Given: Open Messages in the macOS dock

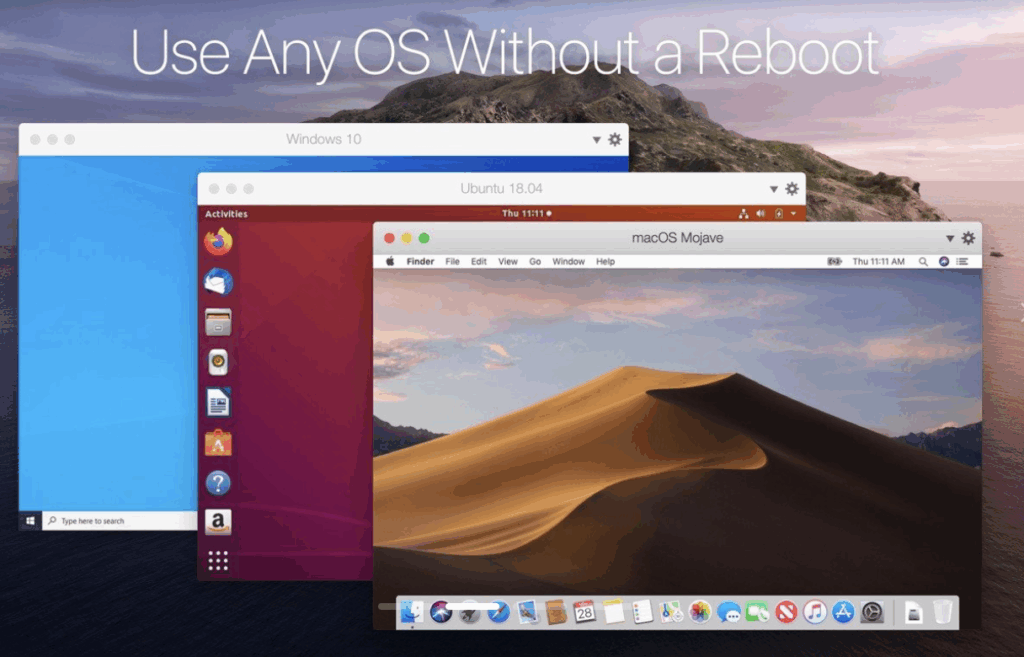Looking at the screenshot, I should (728, 613).
